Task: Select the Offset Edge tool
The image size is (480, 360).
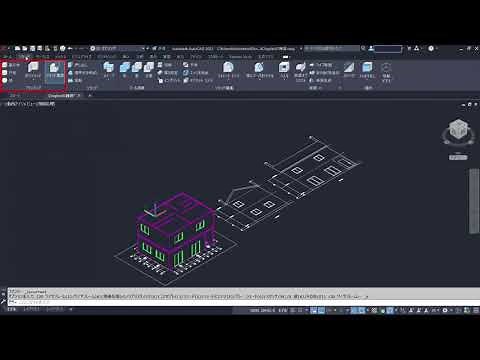Action: (198, 80)
